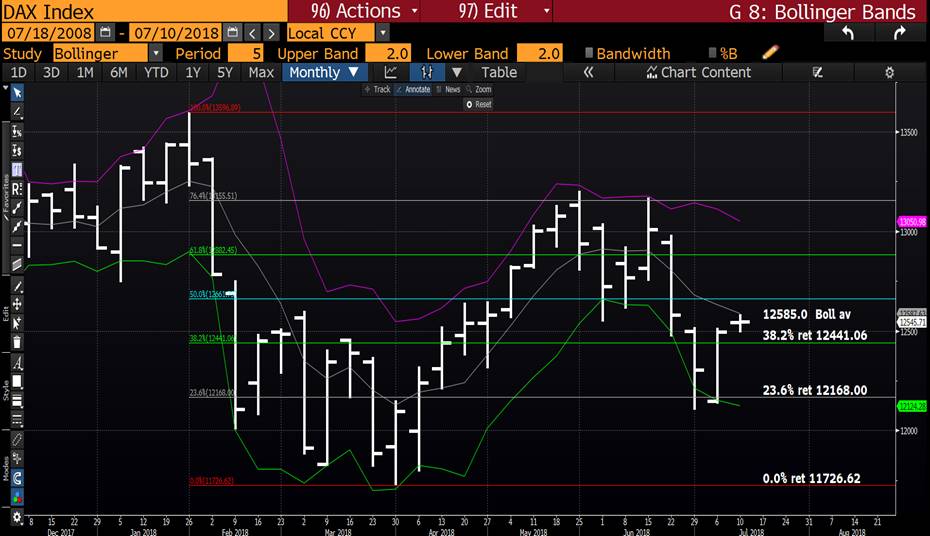Edit study with the orange pencil icon
The height and width of the screenshot is (536, 930).
[x=770, y=53]
